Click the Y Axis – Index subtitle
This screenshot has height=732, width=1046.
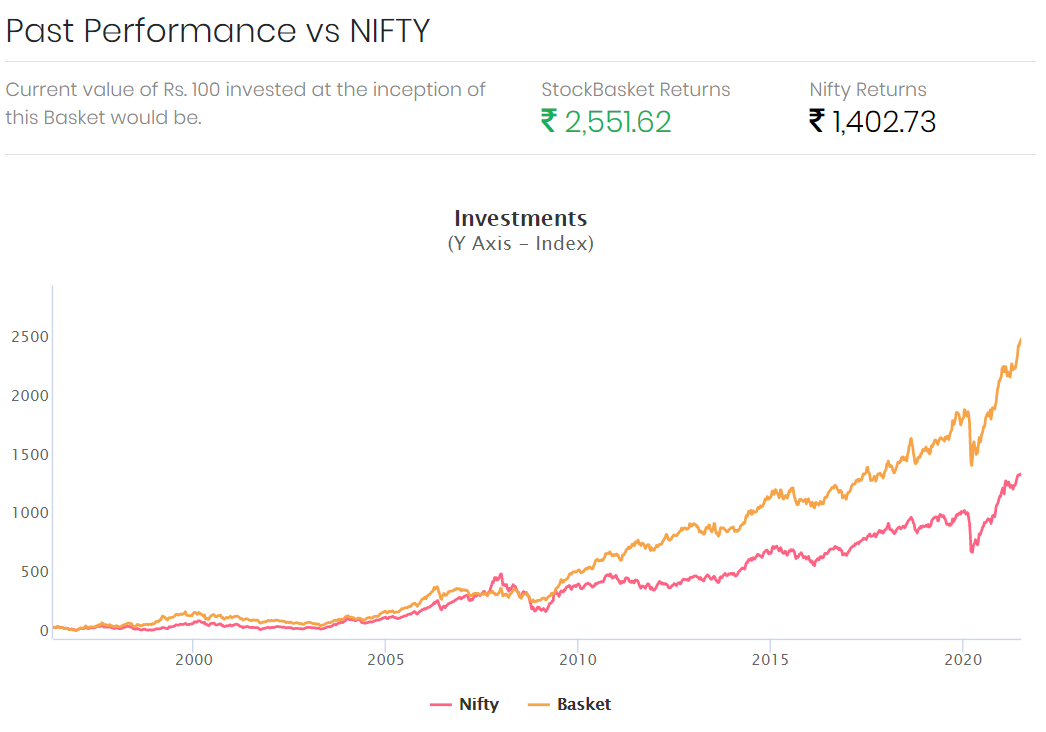[x=520, y=244]
